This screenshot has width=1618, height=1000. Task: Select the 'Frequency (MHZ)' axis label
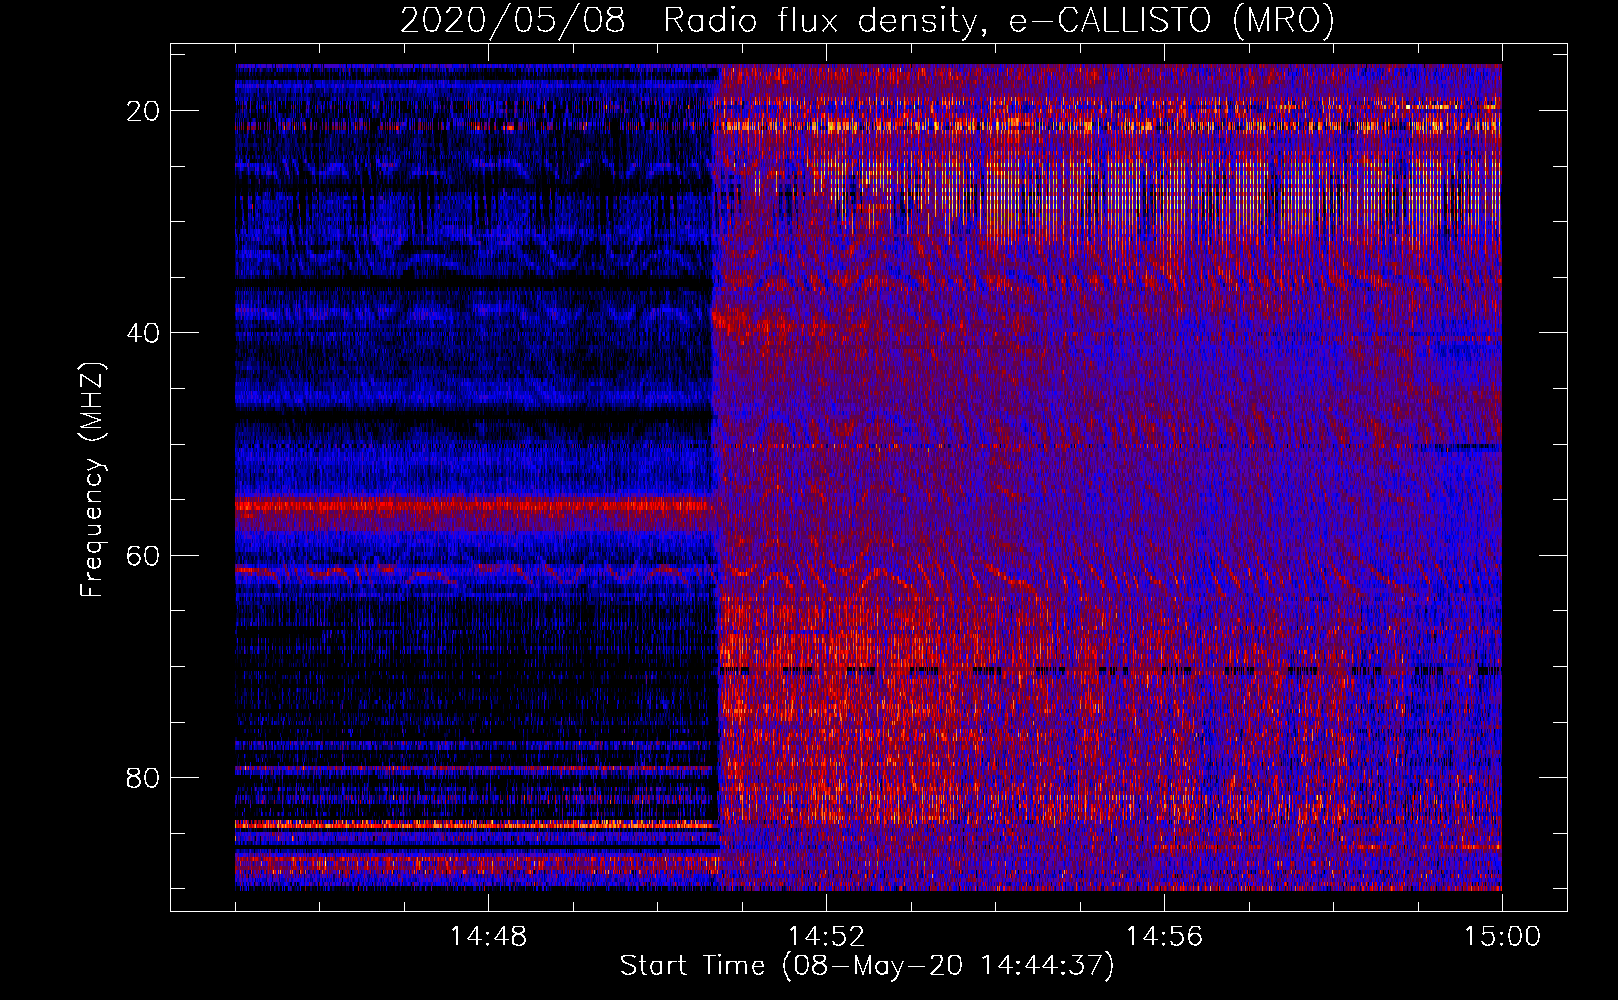coord(92,479)
